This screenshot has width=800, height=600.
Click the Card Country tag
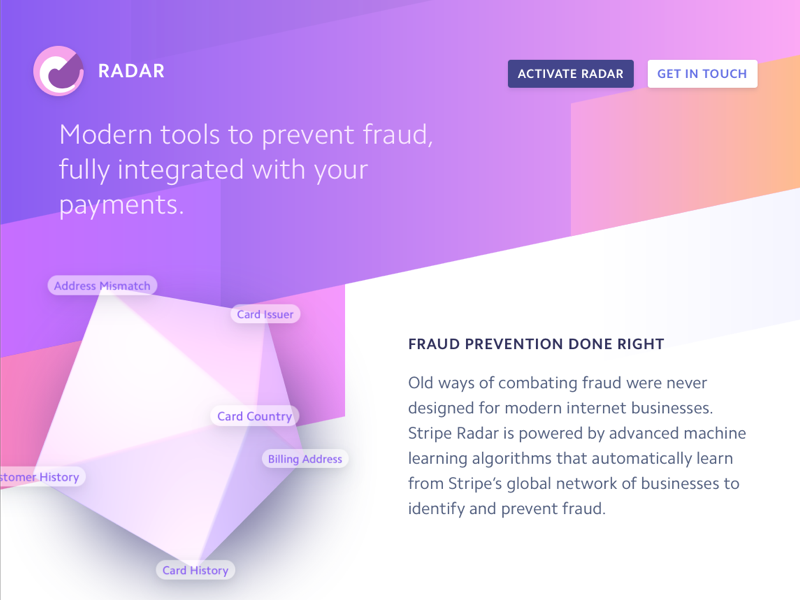pos(255,416)
